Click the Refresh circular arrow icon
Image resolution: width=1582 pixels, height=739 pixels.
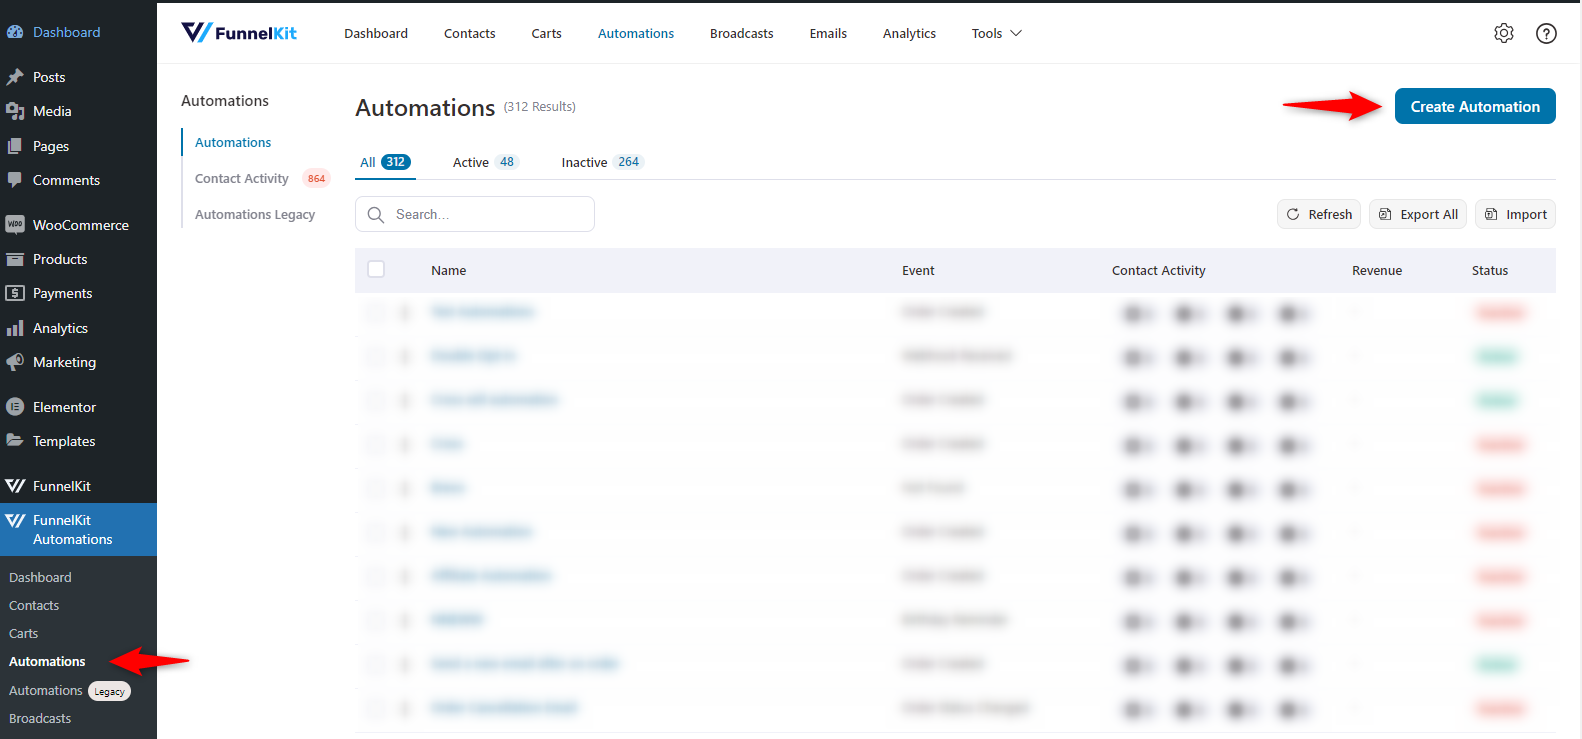(x=1293, y=214)
